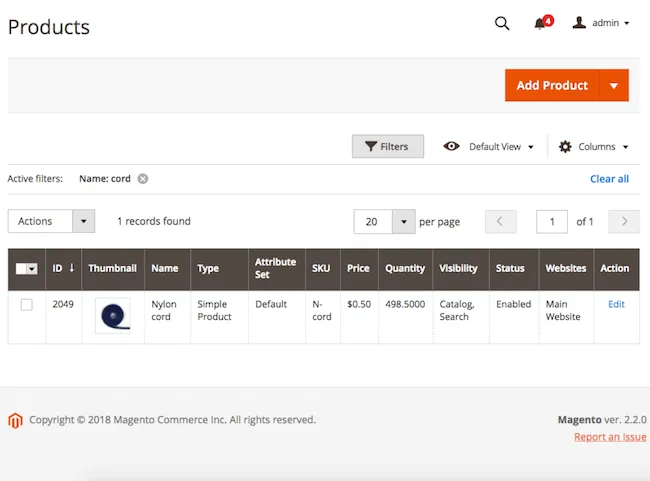Screen dimensions: 650x481
Task: Open the admin user menu
Action: coord(601,23)
